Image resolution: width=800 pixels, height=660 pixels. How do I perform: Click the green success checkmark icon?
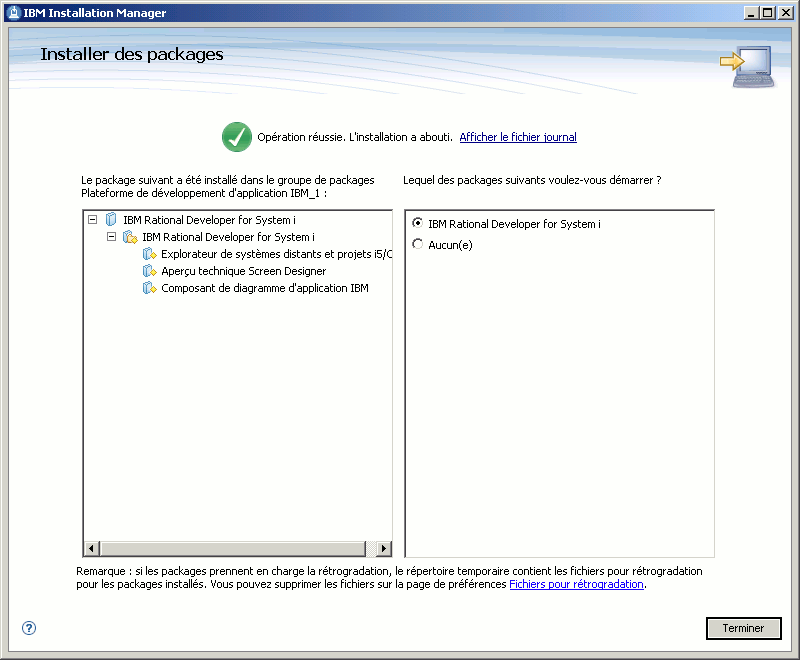[x=237, y=137]
